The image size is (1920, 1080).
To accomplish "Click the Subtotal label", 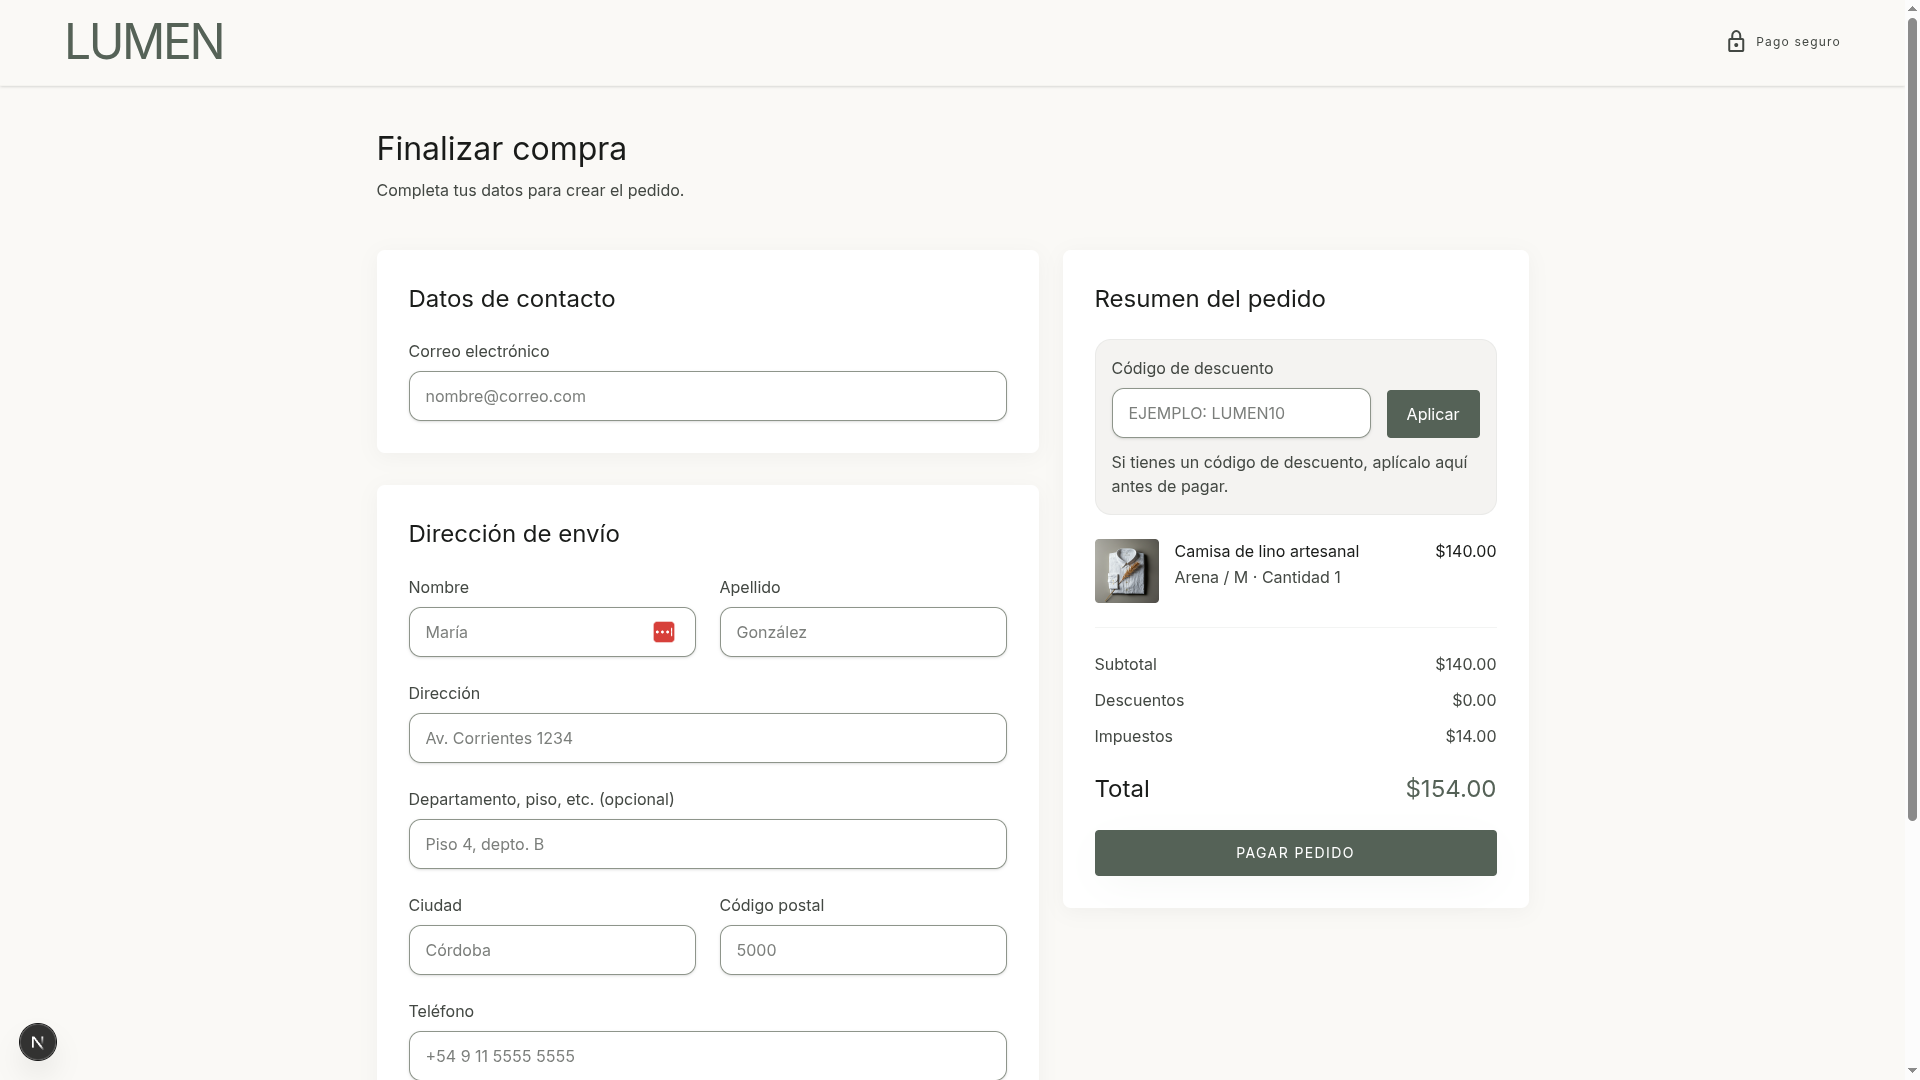I will 1125,664.
